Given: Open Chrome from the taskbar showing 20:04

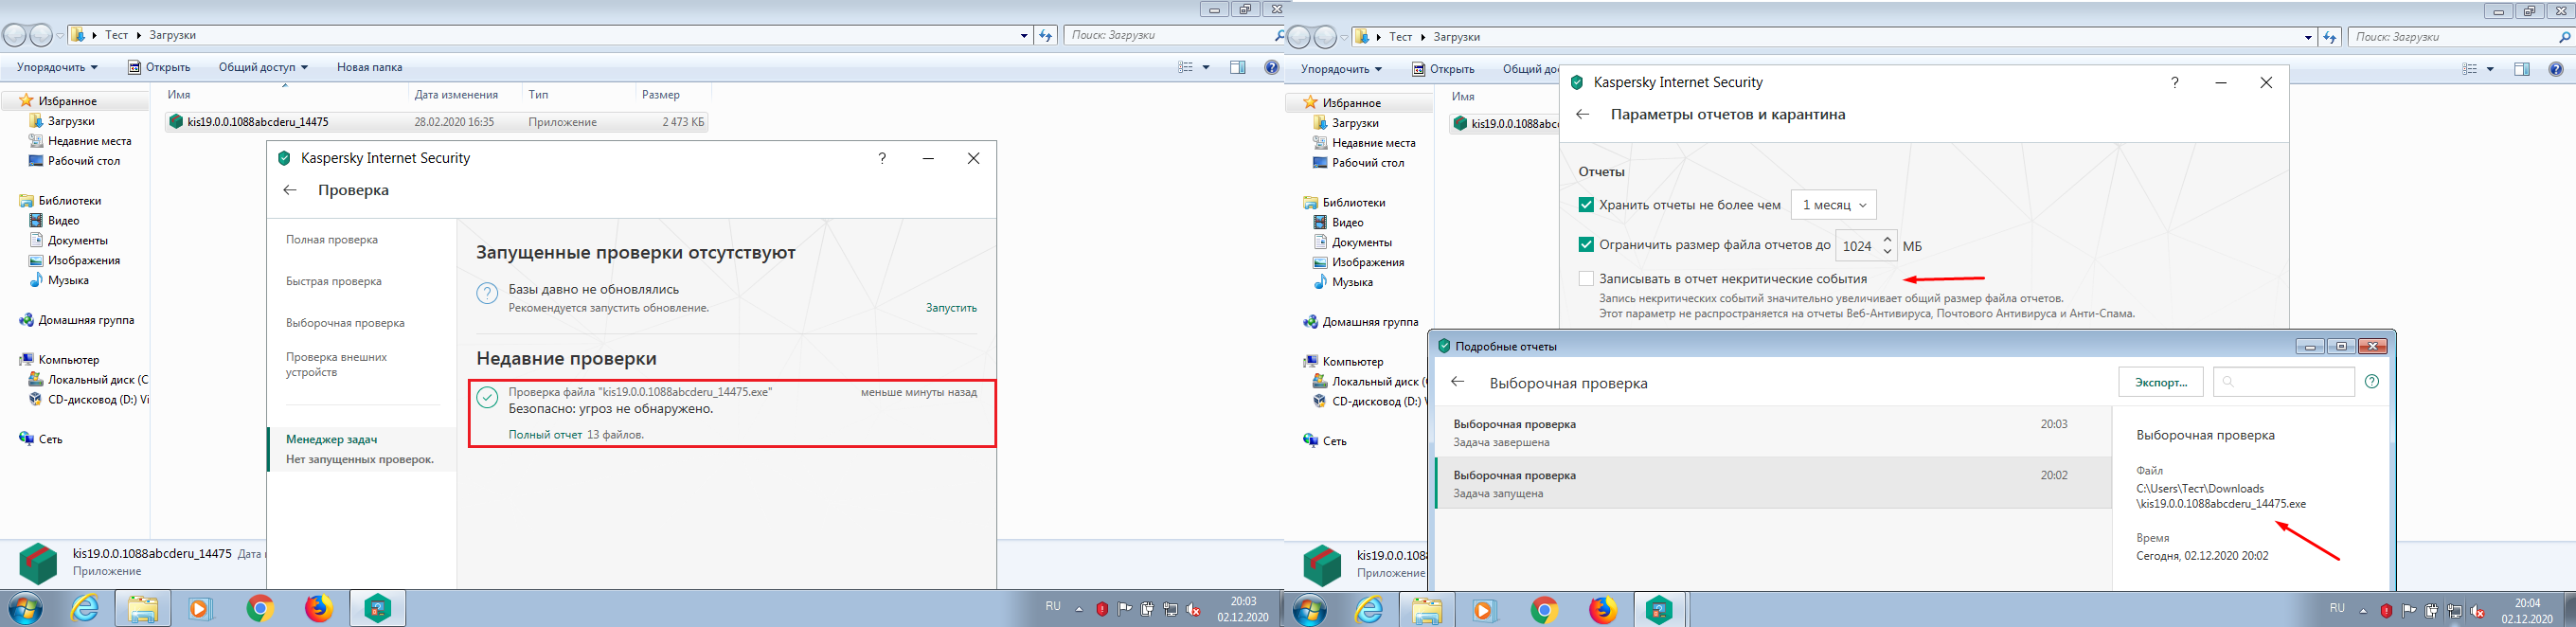Looking at the screenshot, I should click(x=1544, y=609).
